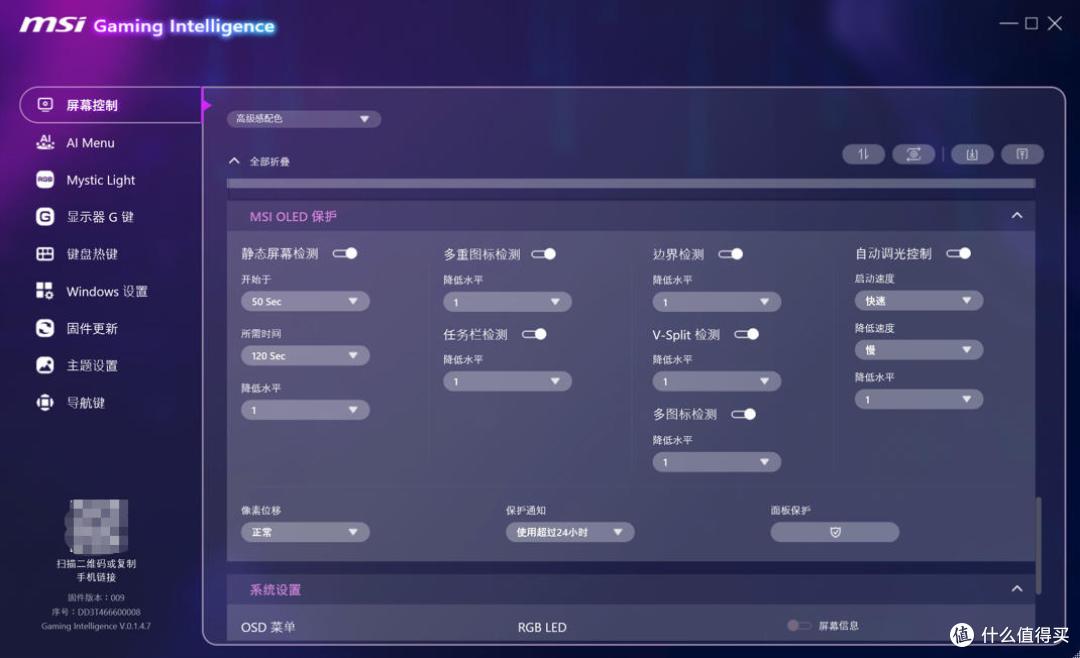This screenshot has width=1080, height=658.
Task: Click the shield 面板保护 button
Action: tap(835, 532)
